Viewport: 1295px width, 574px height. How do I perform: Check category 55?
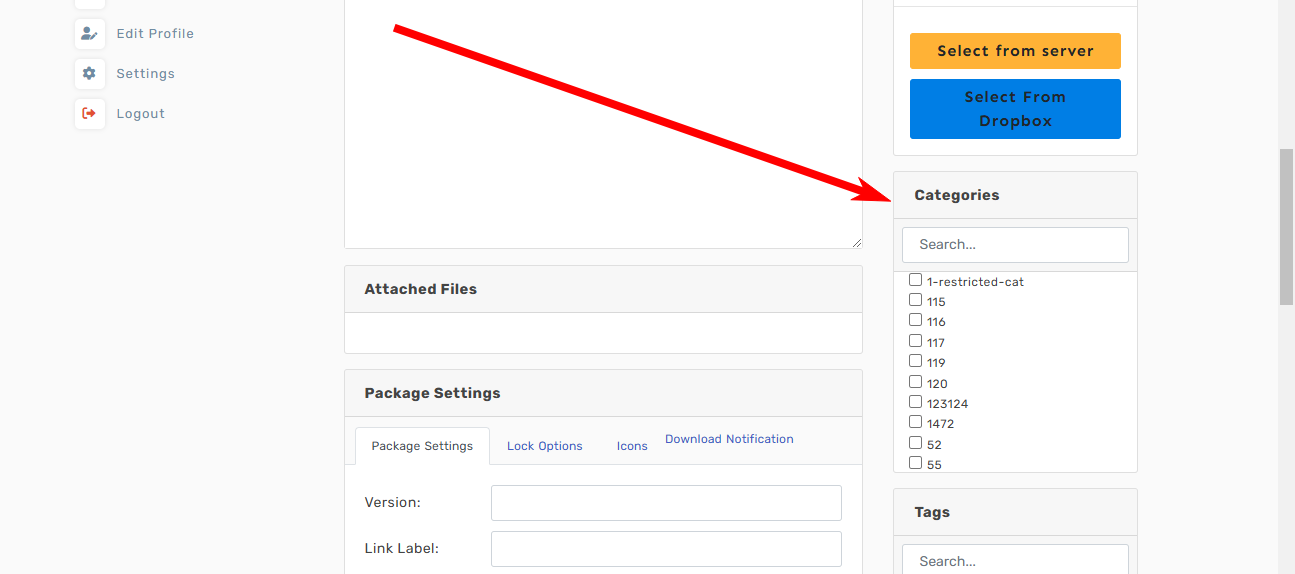(x=915, y=463)
